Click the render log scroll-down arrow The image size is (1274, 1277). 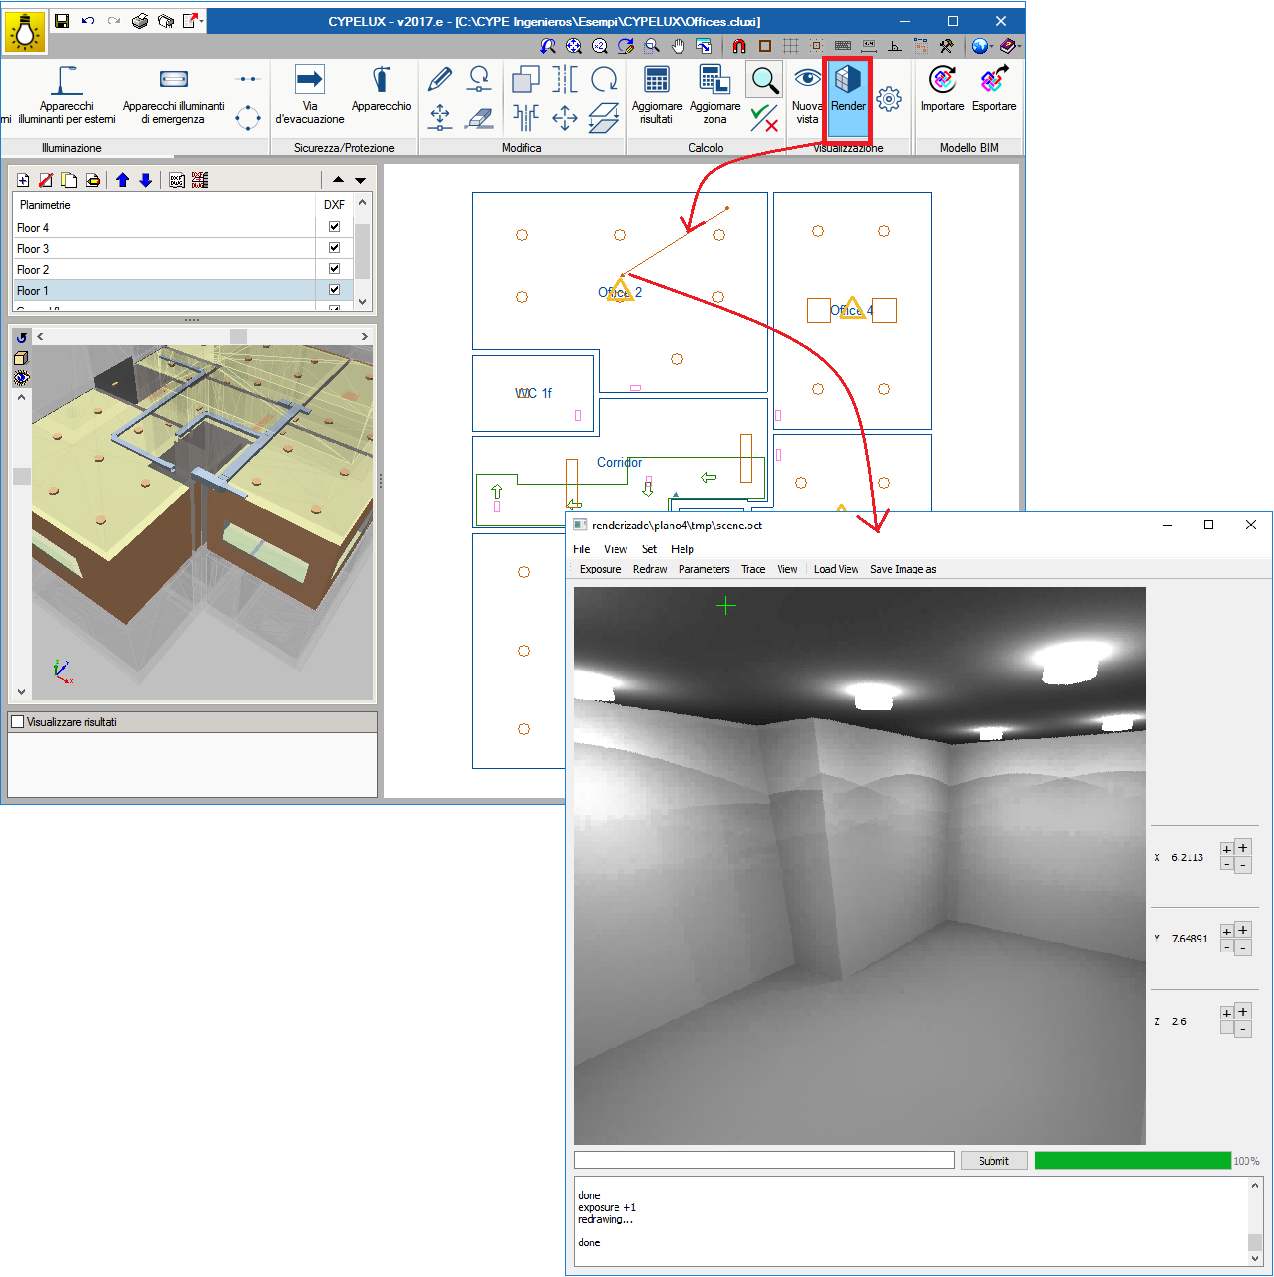(1255, 1259)
